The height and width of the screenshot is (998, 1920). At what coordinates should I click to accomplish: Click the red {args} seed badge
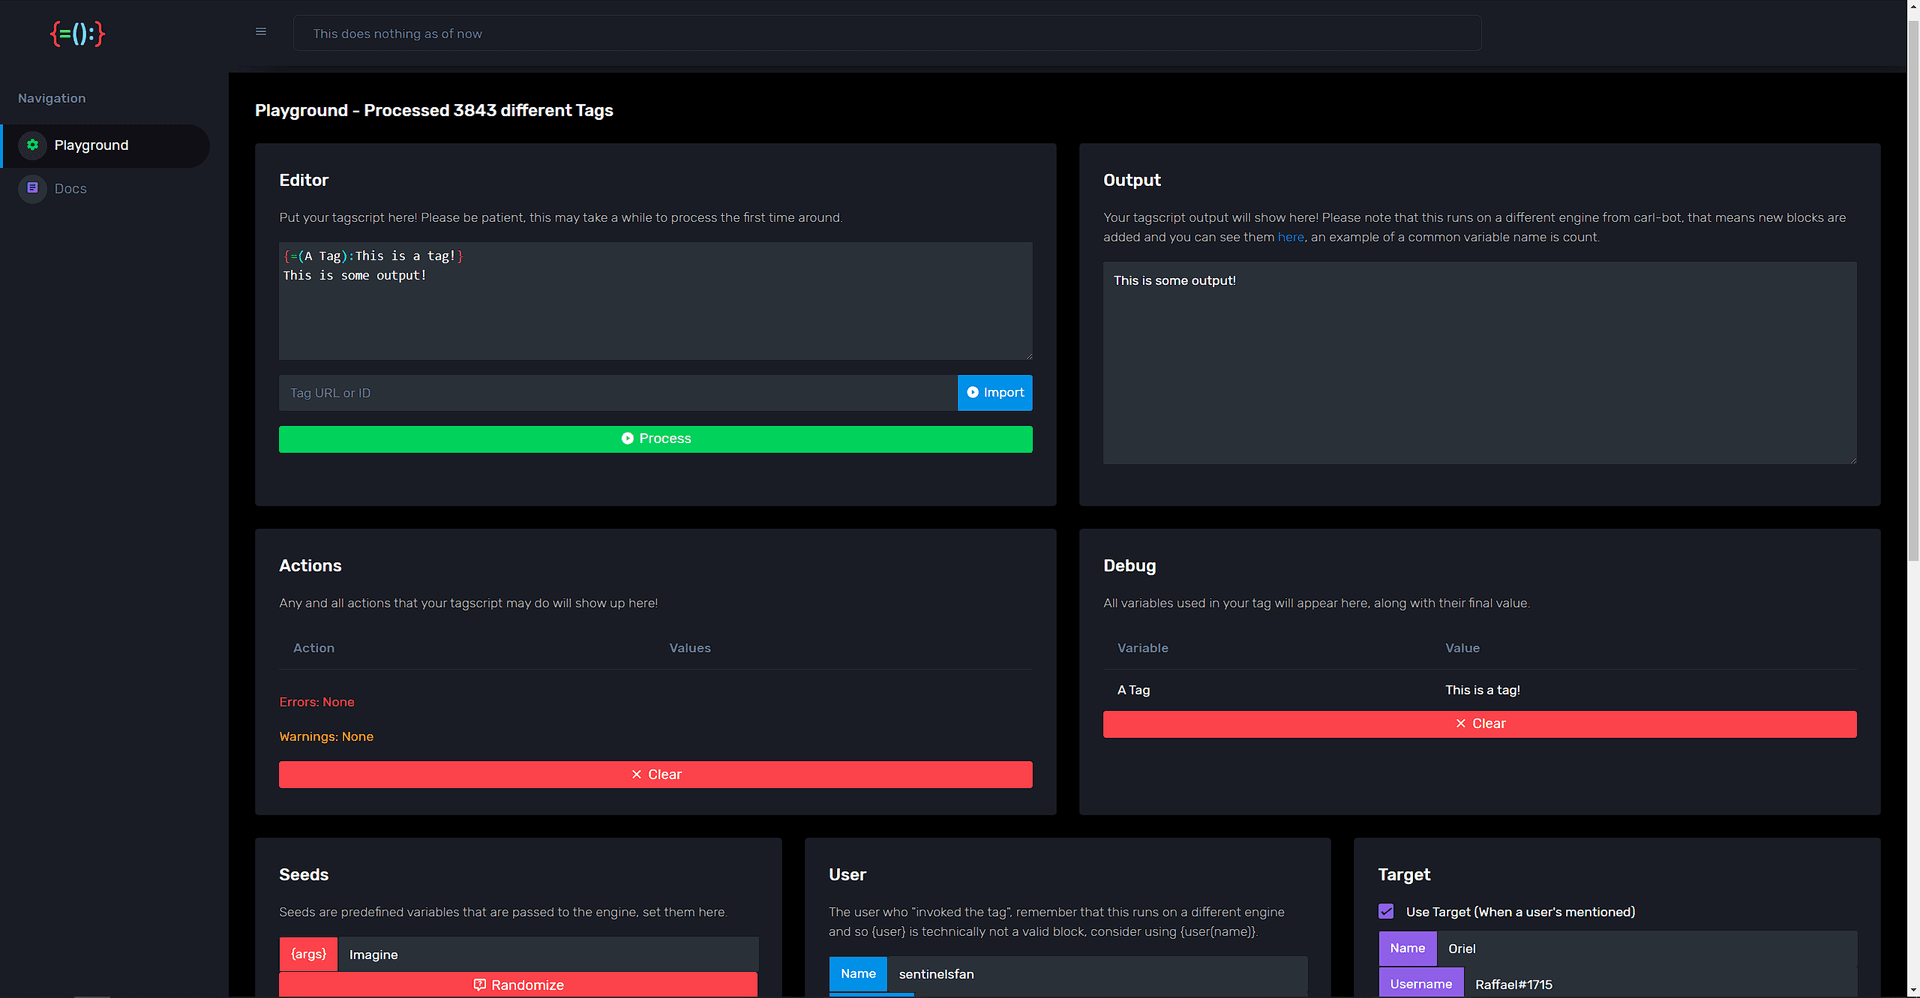pos(308,954)
